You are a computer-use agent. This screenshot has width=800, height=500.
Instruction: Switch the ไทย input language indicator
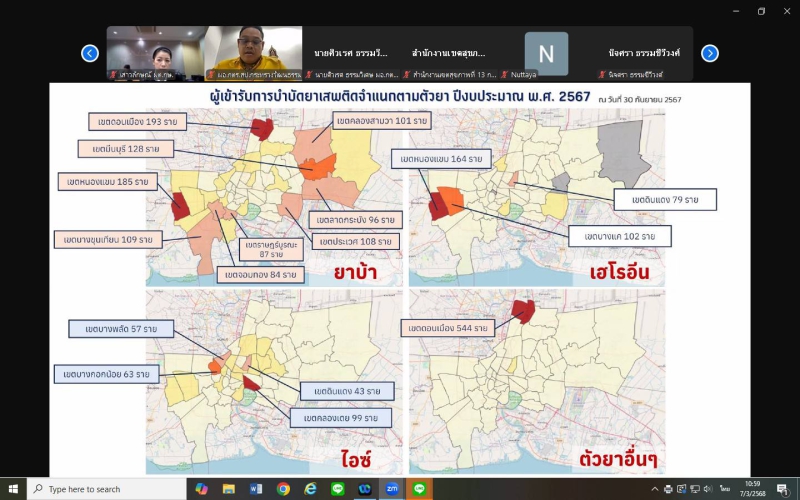coord(724,489)
